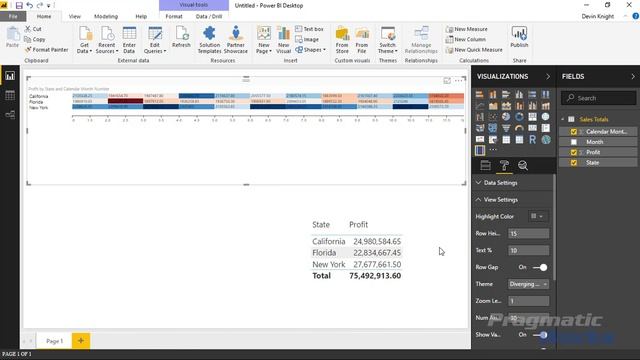The width and height of the screenshot is (640, 360).
Task: Click the Publish icon
Action: click(519, 33)
